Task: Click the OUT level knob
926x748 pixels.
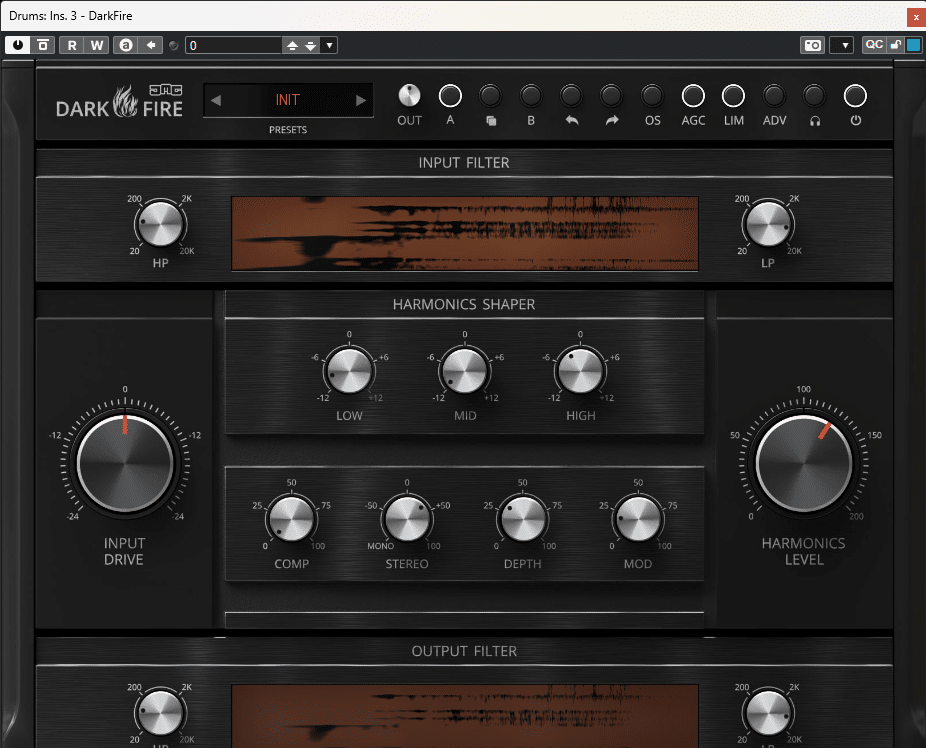Action: coord(409,96)
